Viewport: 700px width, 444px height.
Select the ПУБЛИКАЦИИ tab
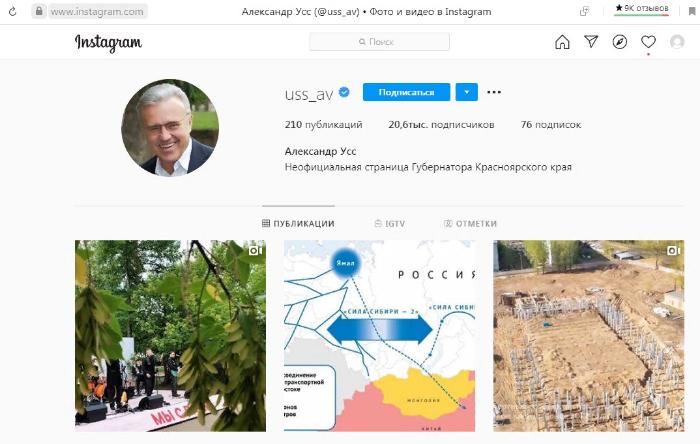tap(298, 224)
